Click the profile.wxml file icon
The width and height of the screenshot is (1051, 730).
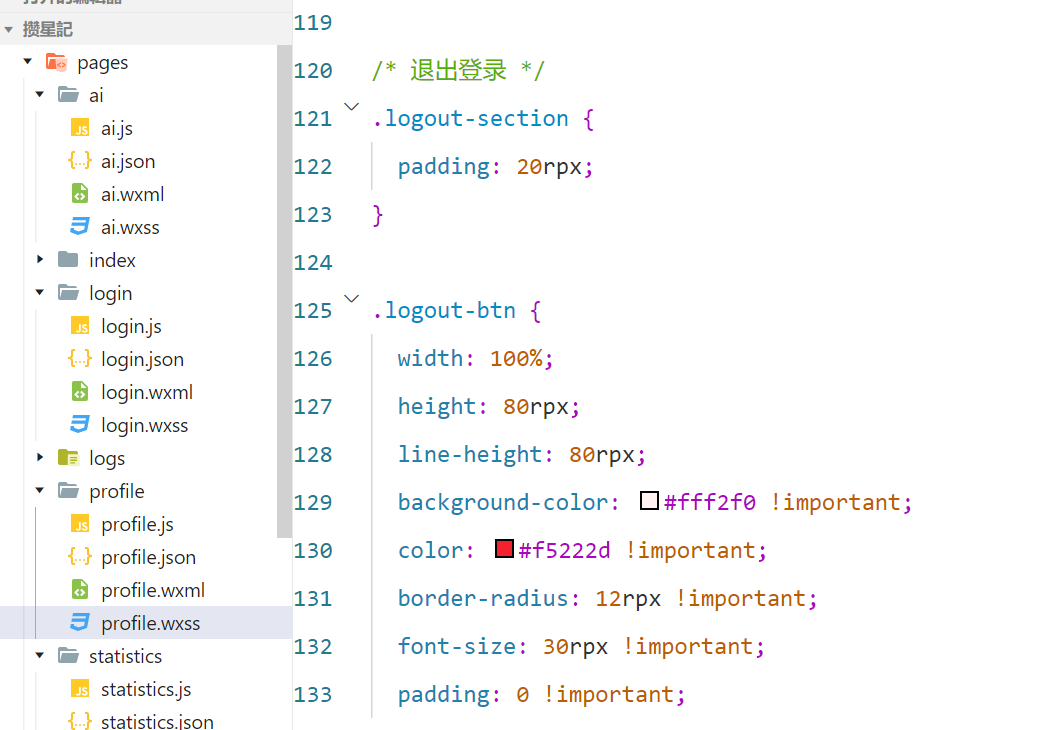80,589
